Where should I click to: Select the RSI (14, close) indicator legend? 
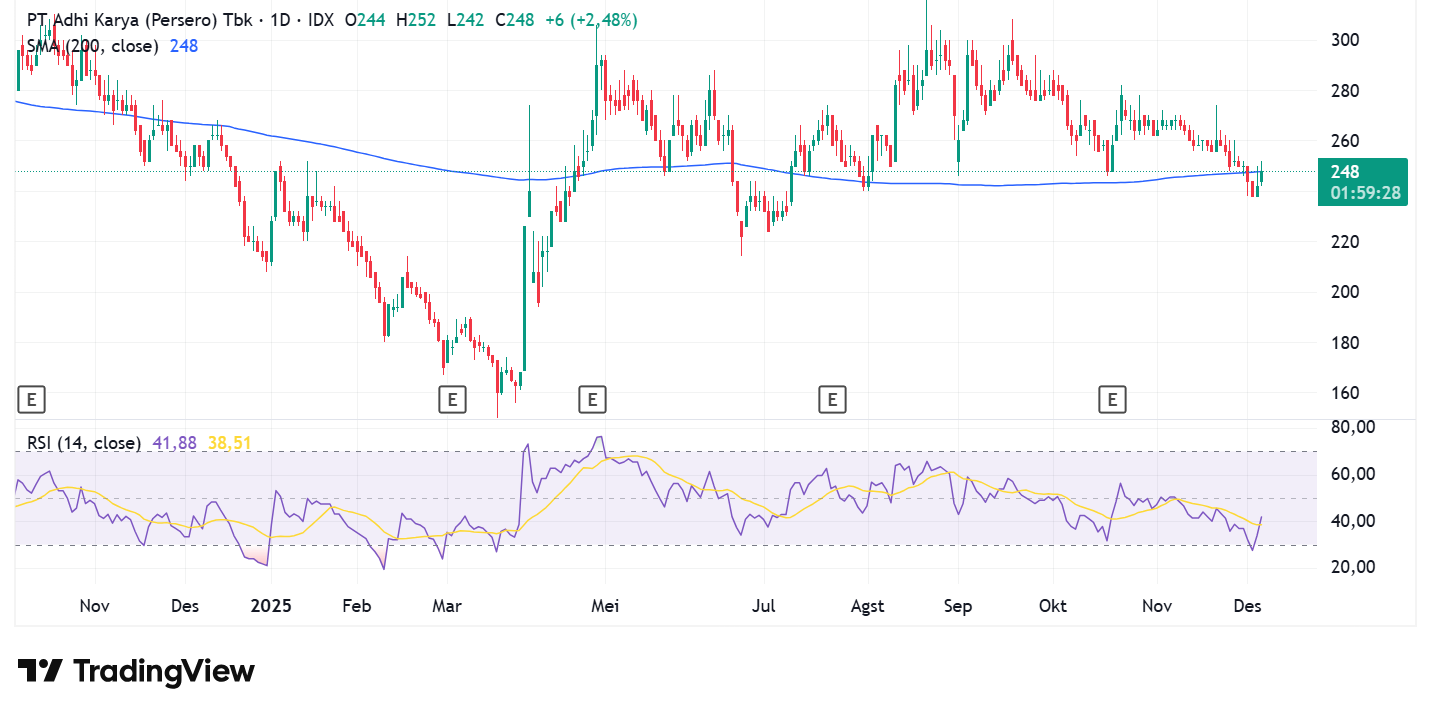tap(84, 442)
